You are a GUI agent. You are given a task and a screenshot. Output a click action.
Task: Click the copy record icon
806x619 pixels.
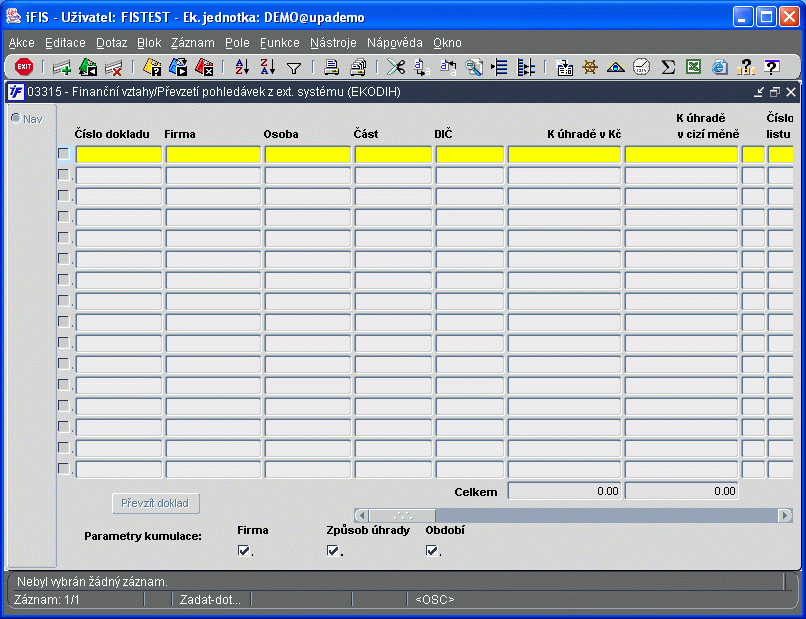pyautogui.click(x=448, y=67)
